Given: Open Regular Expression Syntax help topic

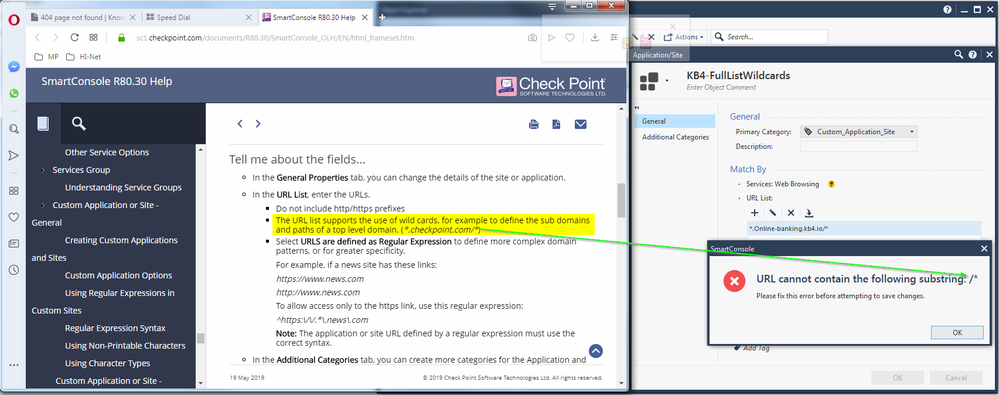Looking at the screenshot, I should point(115,328).
